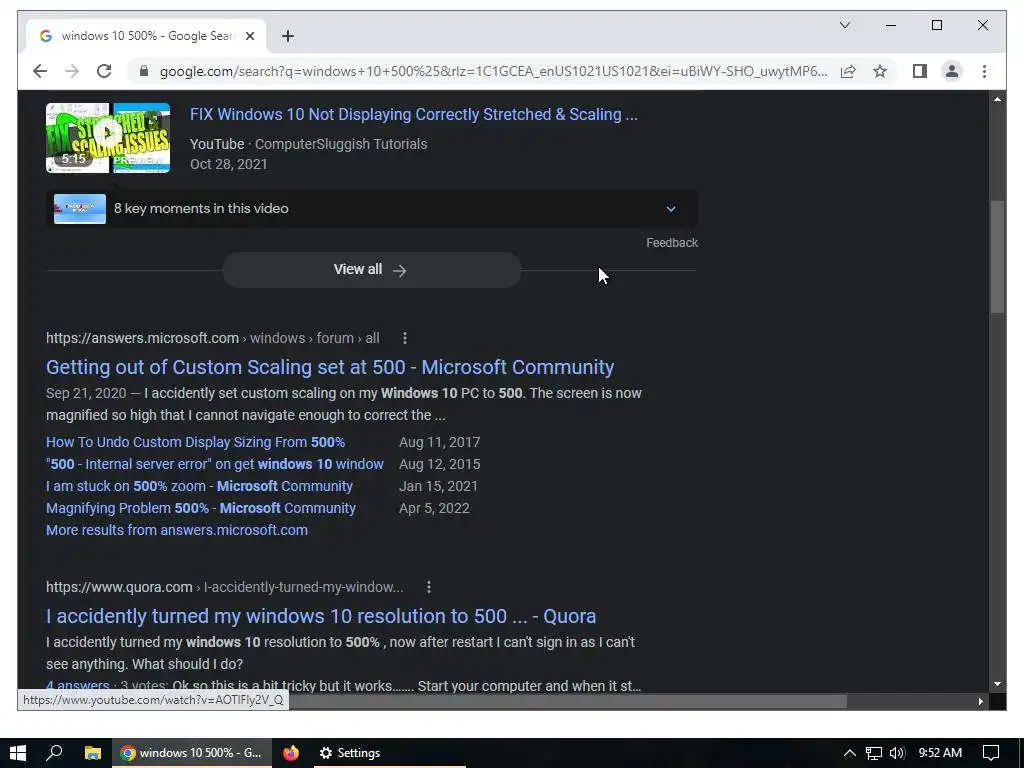This screenshot has width=1024, height=768.
Task: Open the notification center icon
Action: coord(991,753)
